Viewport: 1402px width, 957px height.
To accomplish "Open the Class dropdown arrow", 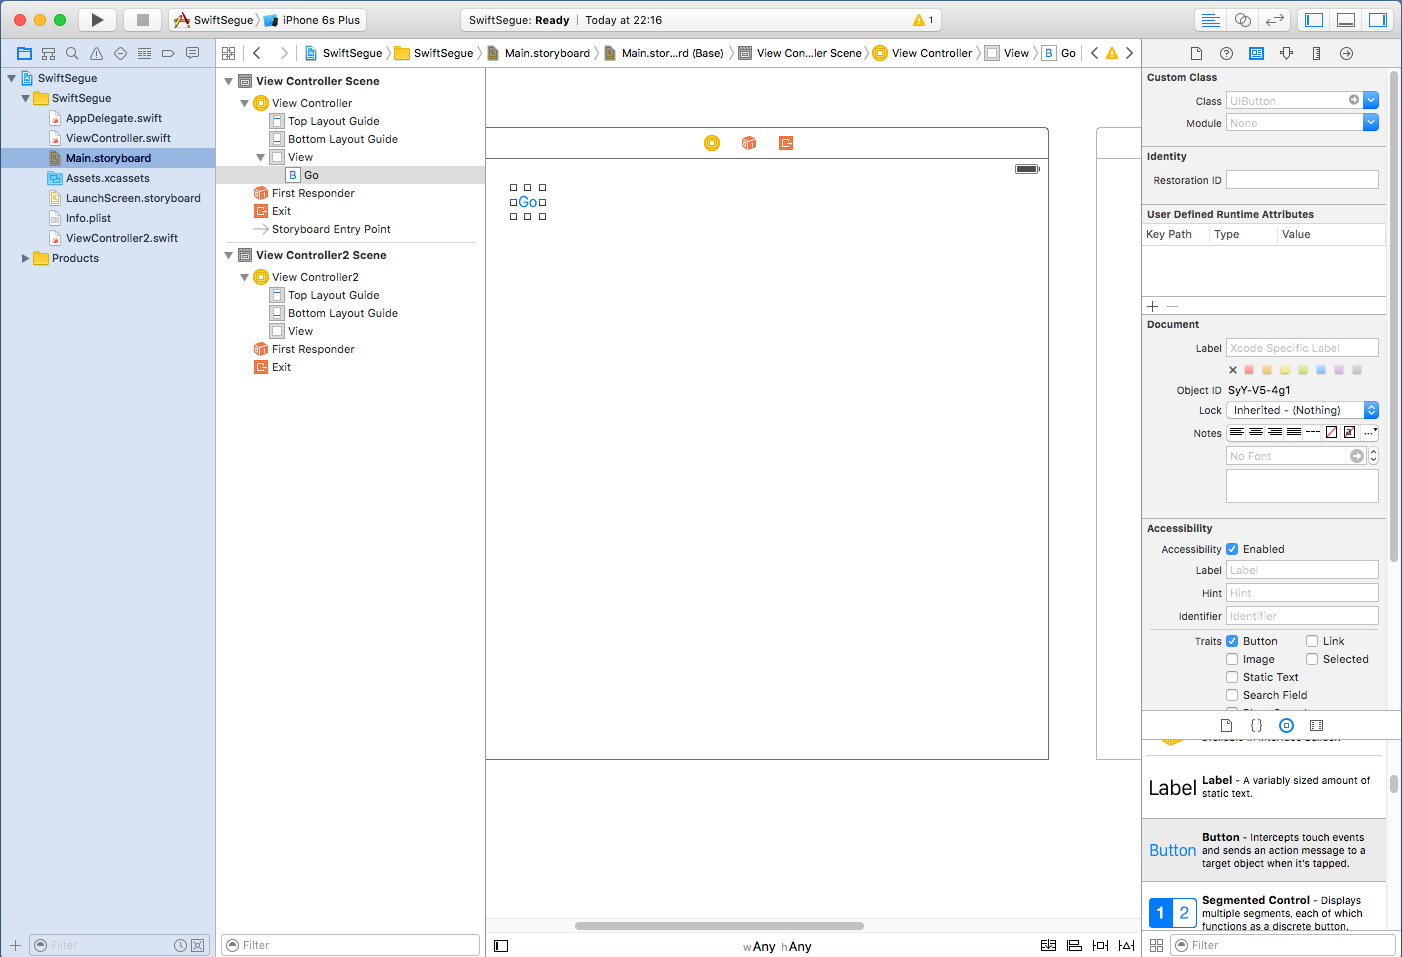I will click(1371, 100).
